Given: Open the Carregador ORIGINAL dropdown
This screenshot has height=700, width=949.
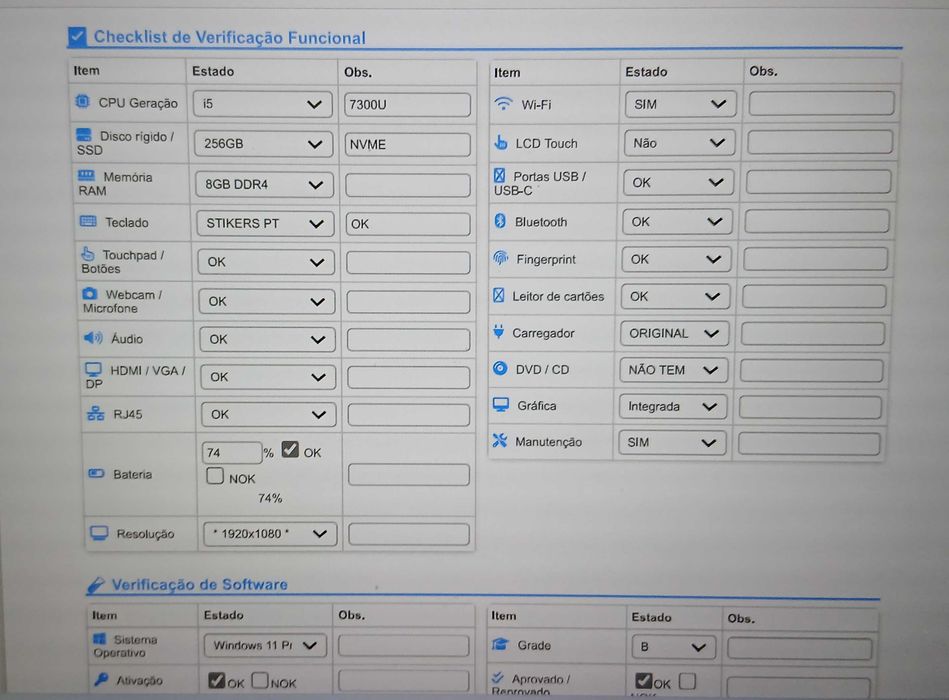Looking at the screenshot, I should click(x=674, y=333).
